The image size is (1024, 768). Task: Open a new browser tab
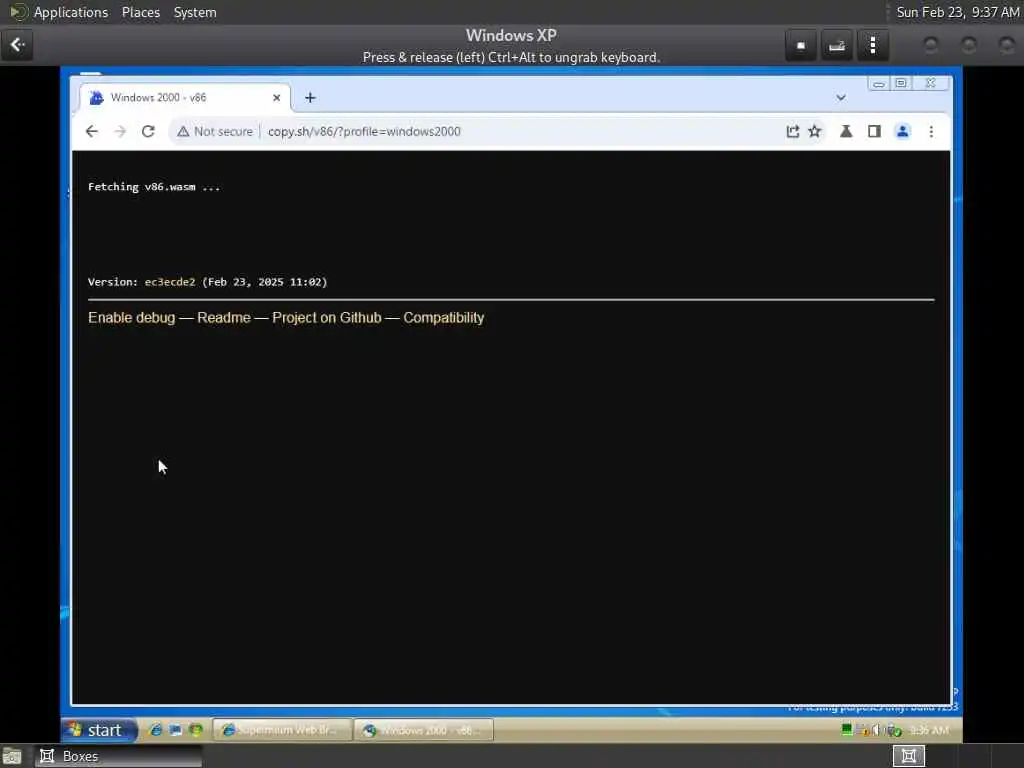point(310,98)
